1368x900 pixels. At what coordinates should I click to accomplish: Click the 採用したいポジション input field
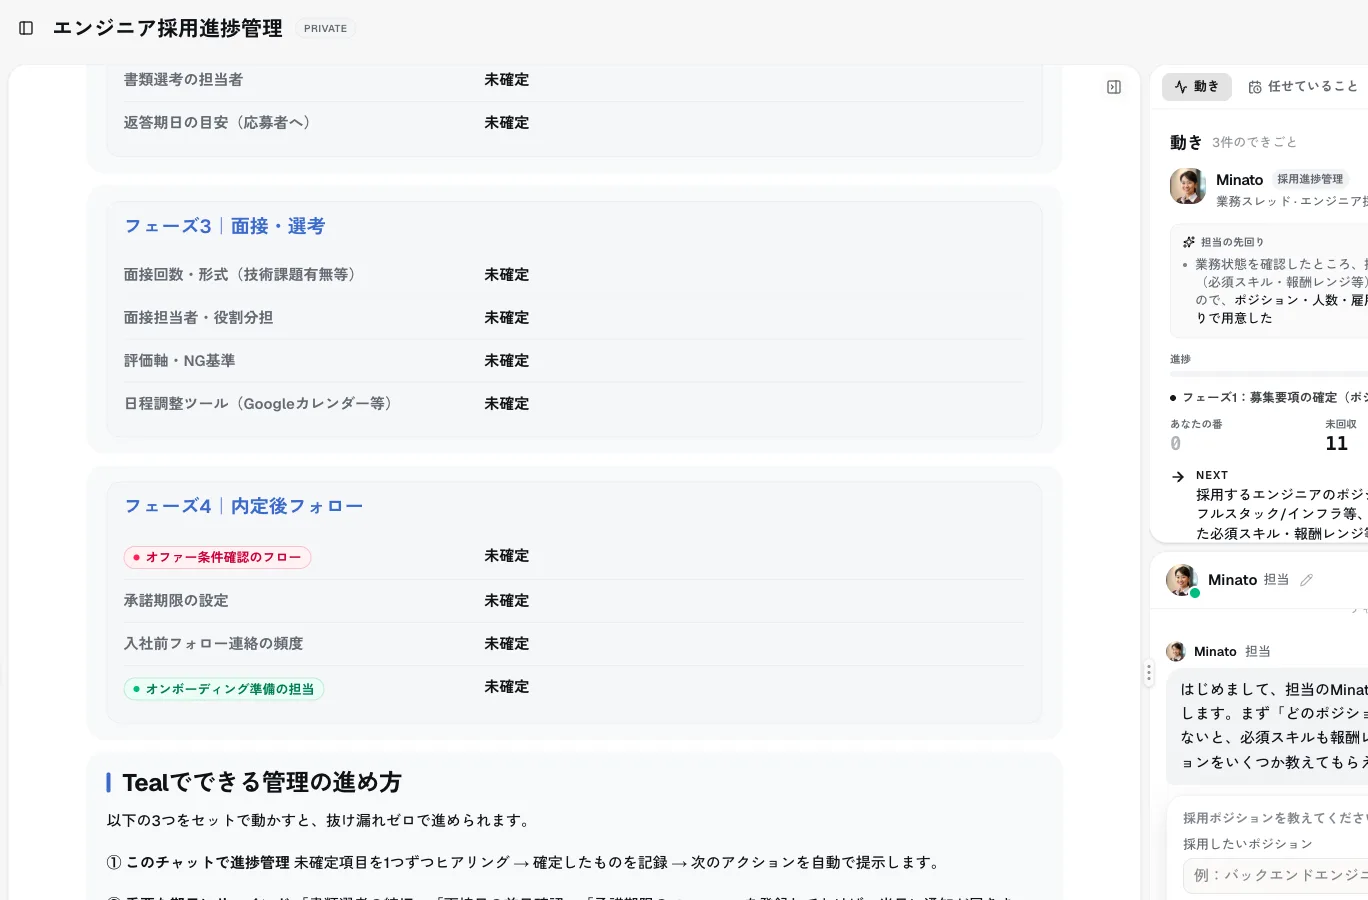coord(1276,875)
